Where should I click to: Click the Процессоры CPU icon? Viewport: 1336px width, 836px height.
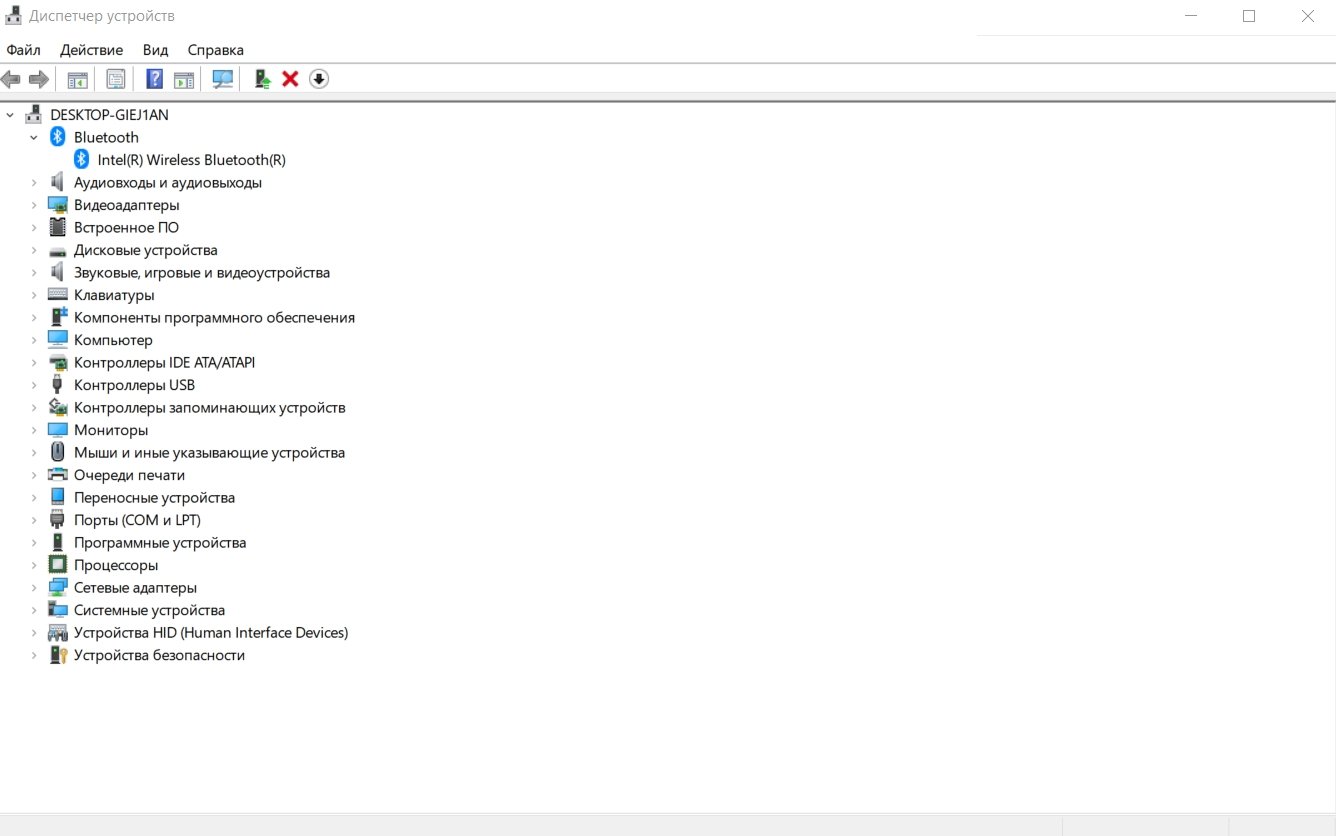click(x=58, y=565)
